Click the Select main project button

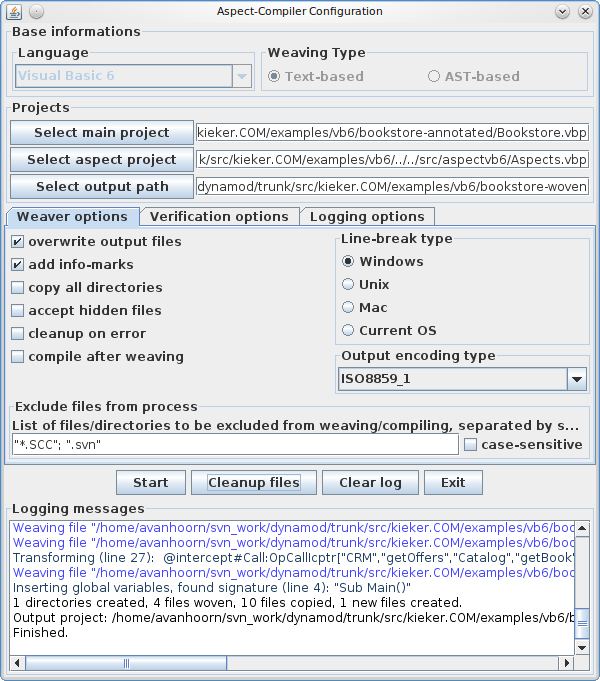click(x=102, y=132)
